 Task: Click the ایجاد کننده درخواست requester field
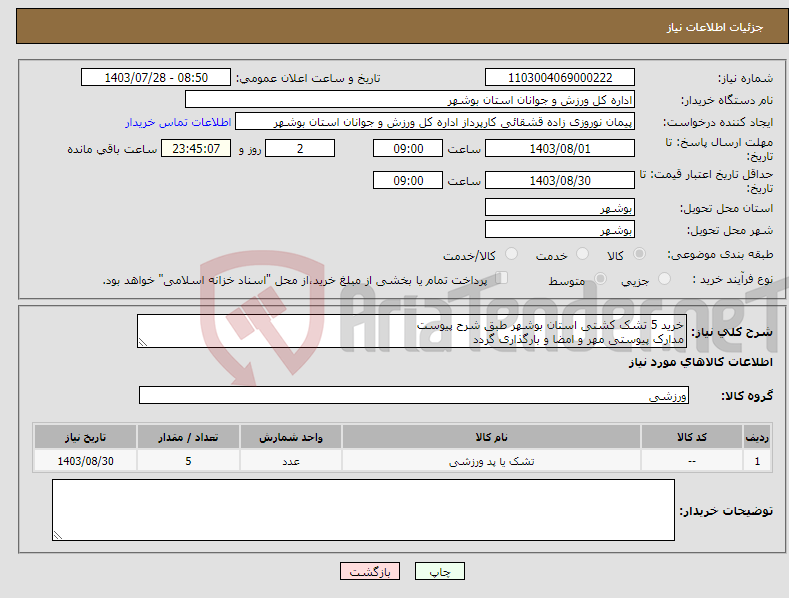click(435, 122)
